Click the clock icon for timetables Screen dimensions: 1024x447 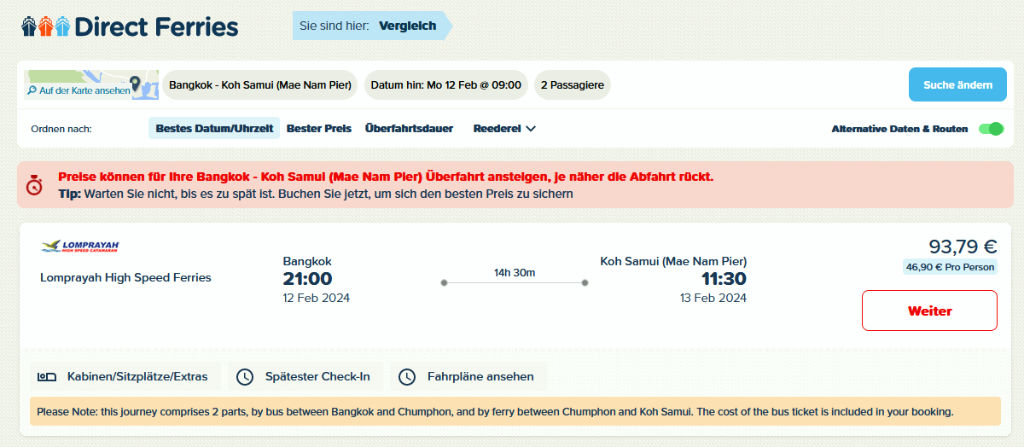[407, 377]
